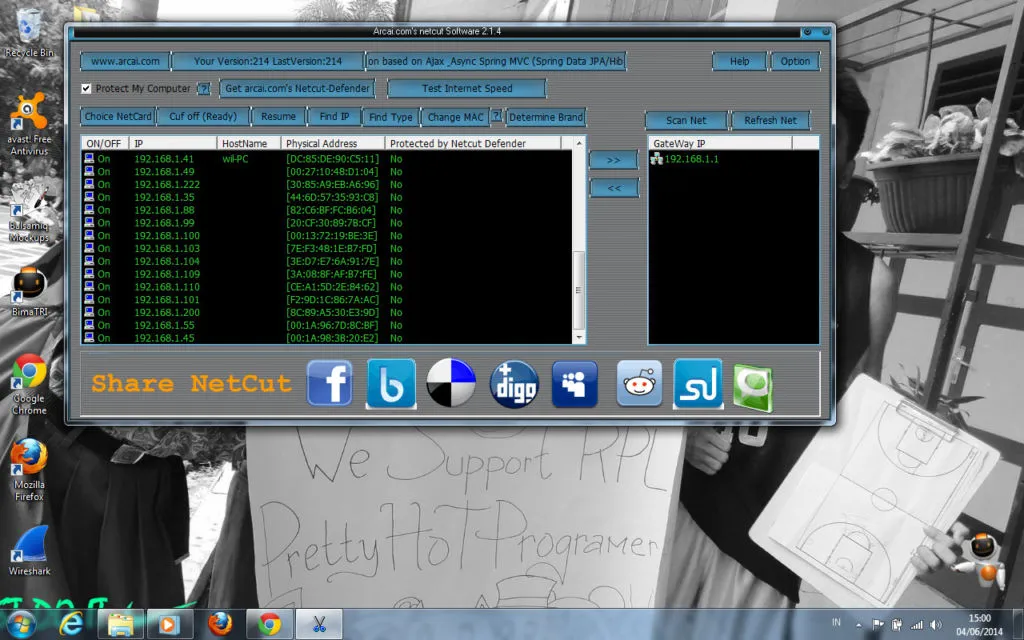Open Wireshark from the desktop shortcut

[x=29, y=552]
